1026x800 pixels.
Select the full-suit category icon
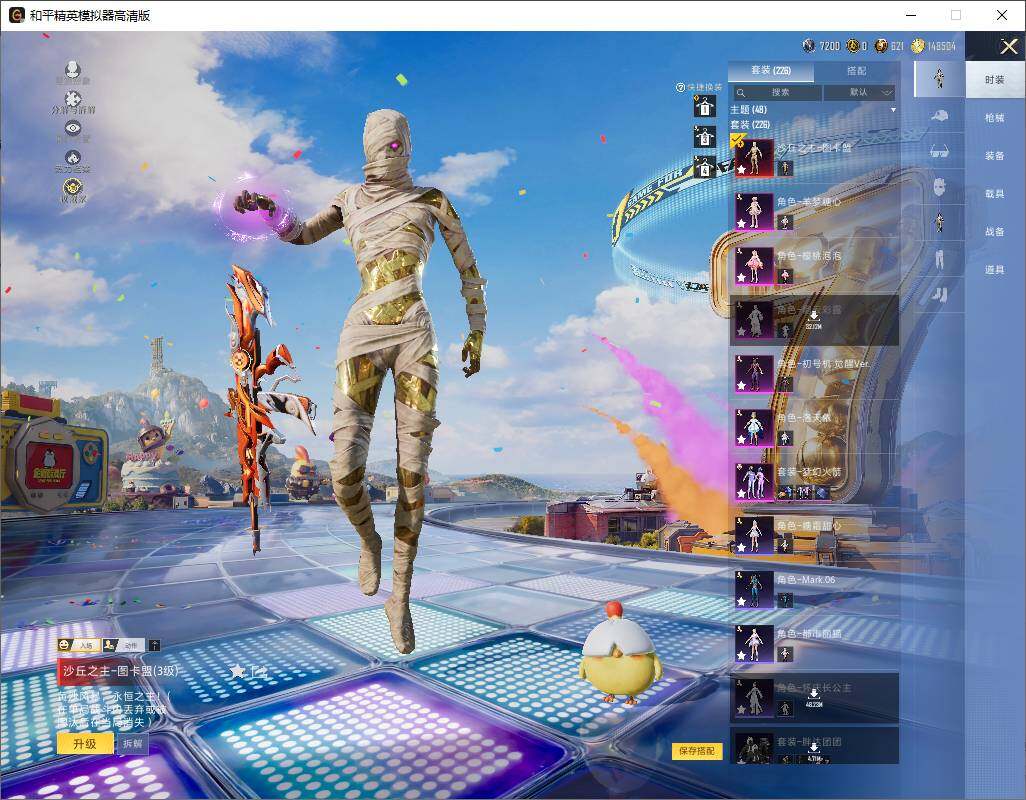(940, 78)
